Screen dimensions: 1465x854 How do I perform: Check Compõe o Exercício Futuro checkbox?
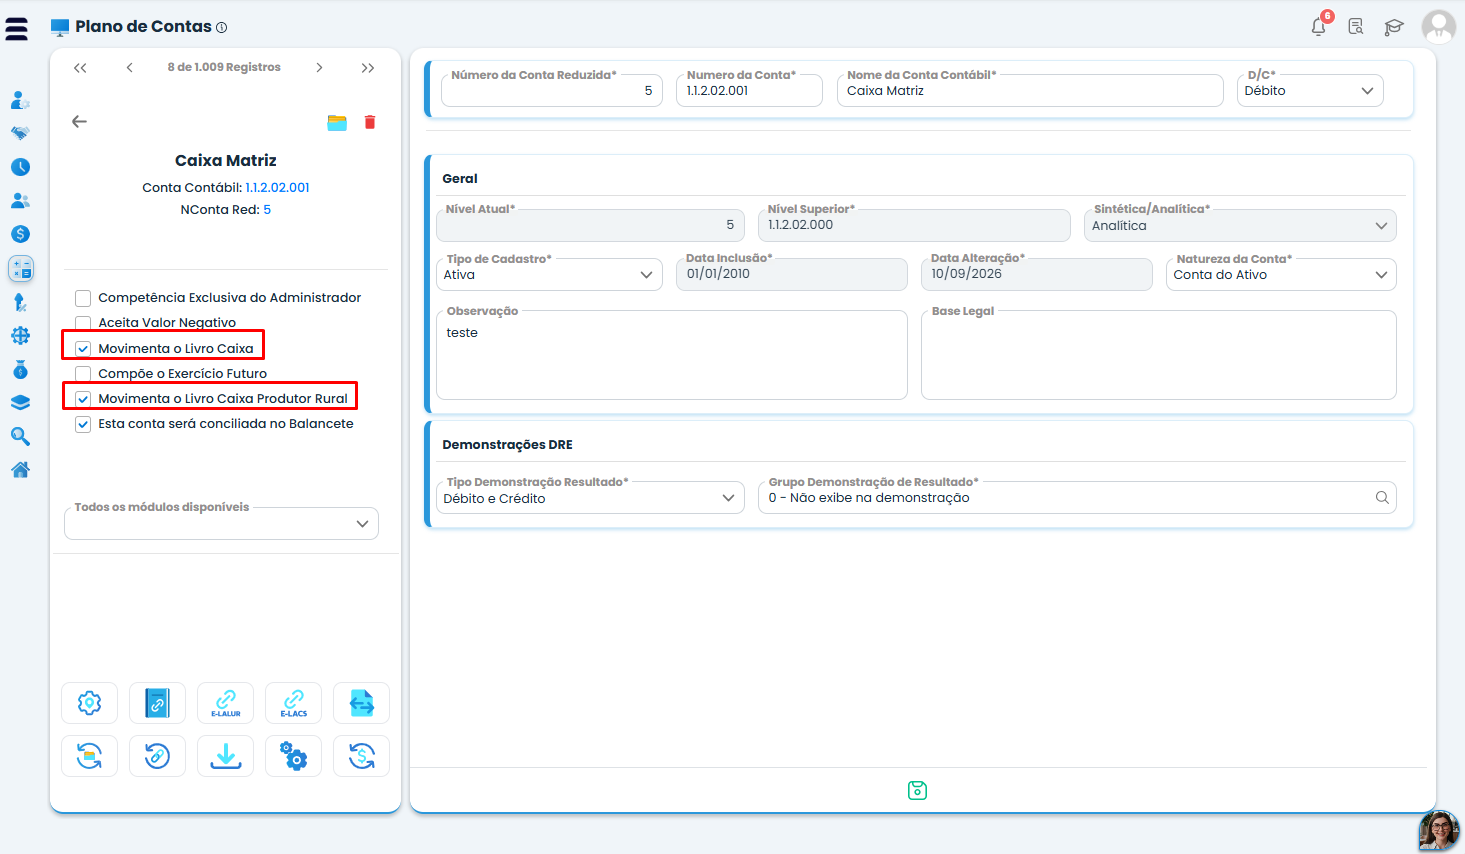(83, 374)
